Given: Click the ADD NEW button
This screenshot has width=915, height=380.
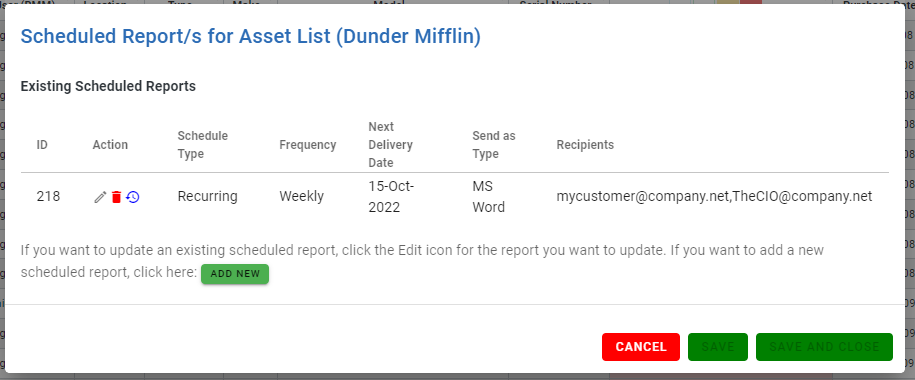Looking at the screenshot, I should [x=235, y=274].
